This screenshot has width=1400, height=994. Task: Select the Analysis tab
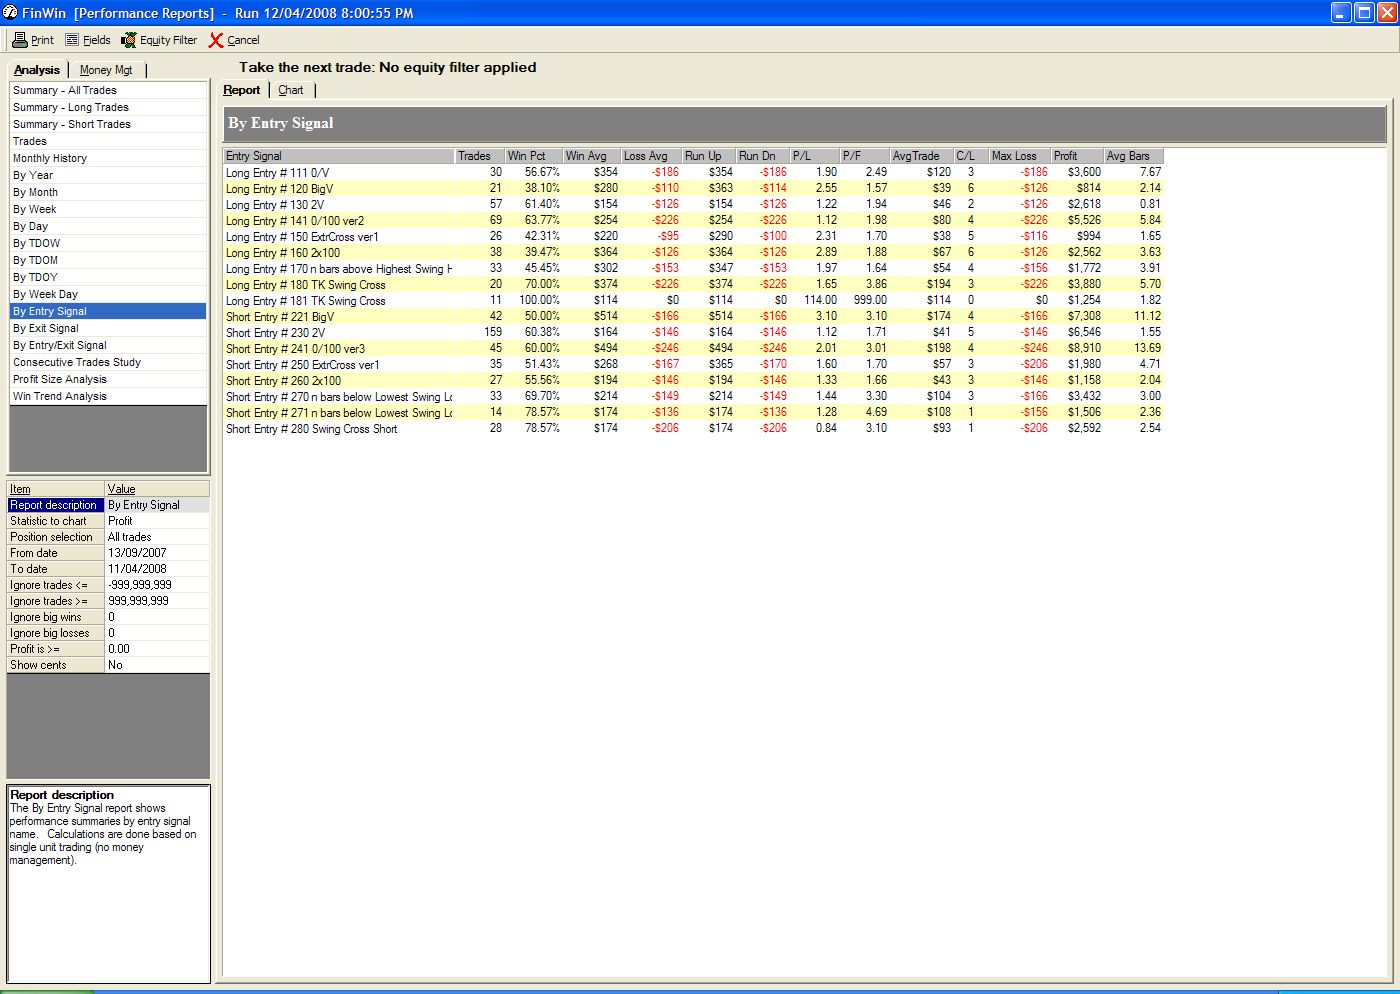[x=37, y=70]
